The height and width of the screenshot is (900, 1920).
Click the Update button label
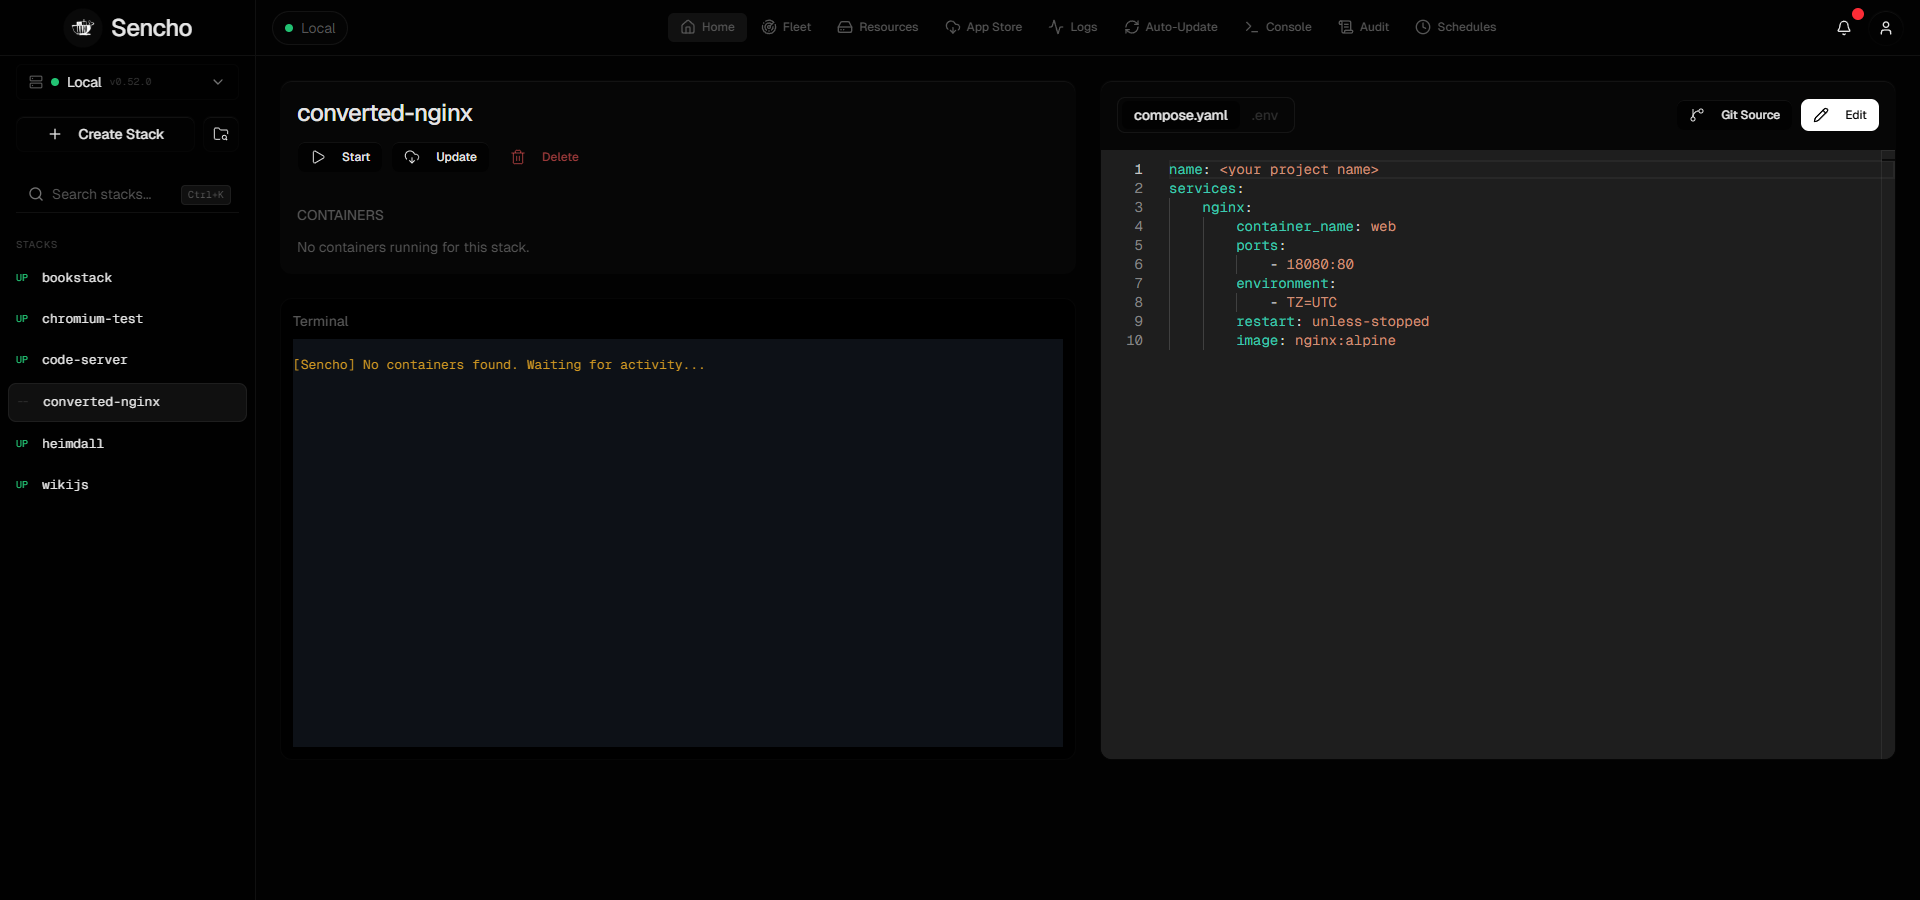(456, 157)
